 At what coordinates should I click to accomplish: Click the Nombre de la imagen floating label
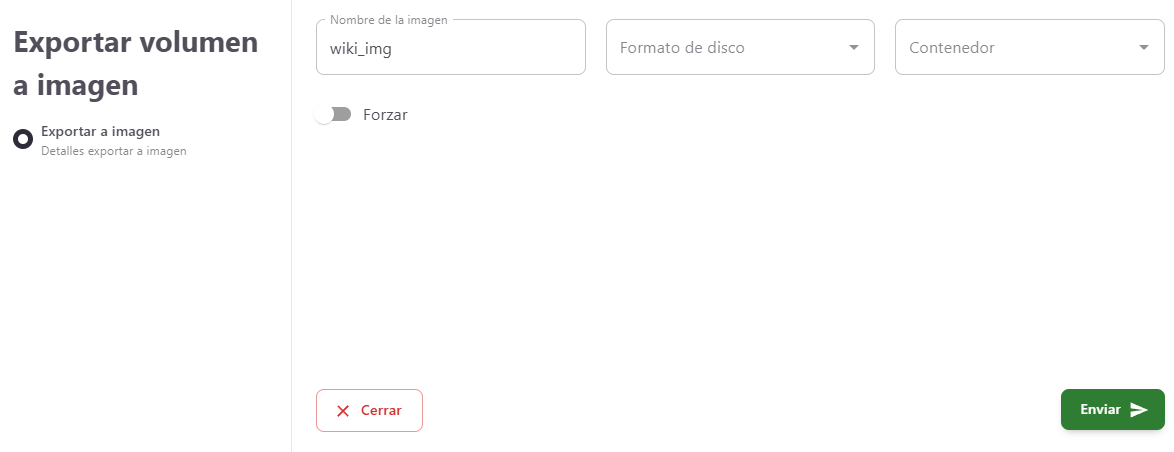tap(389, 20)
